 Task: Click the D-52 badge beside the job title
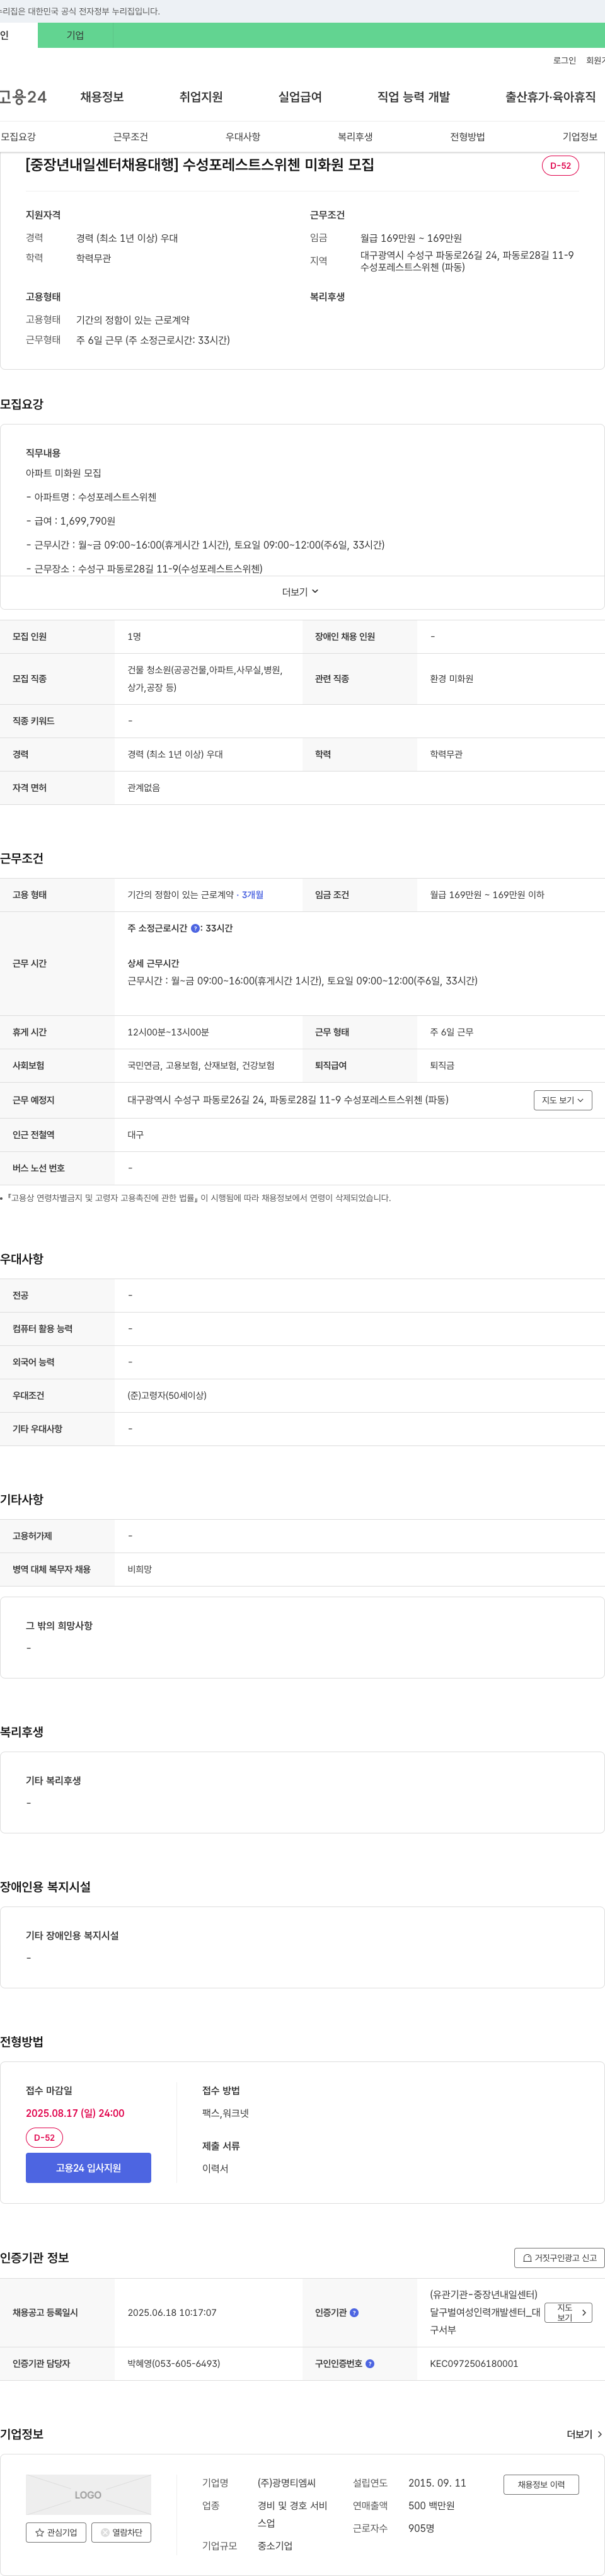[560, 166]
